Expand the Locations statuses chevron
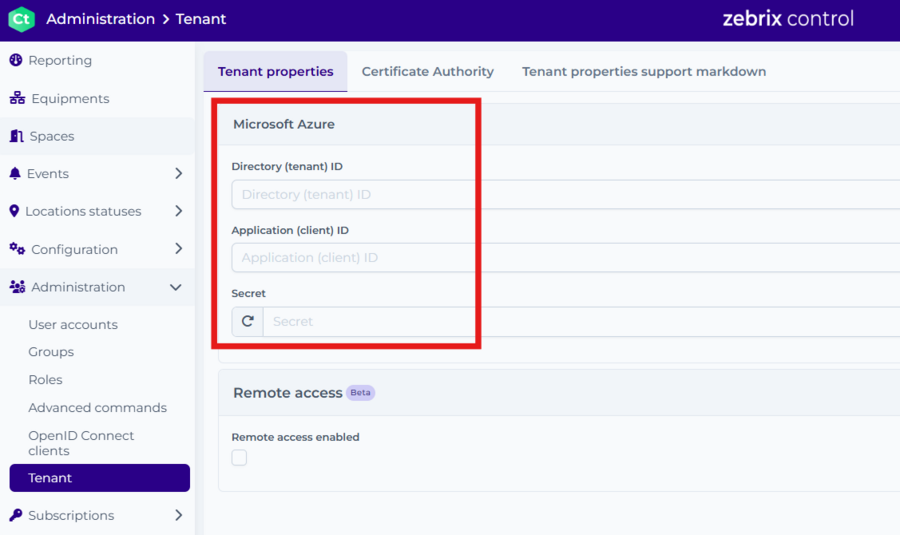Viewport: 900px width, 535px height. 179,211
